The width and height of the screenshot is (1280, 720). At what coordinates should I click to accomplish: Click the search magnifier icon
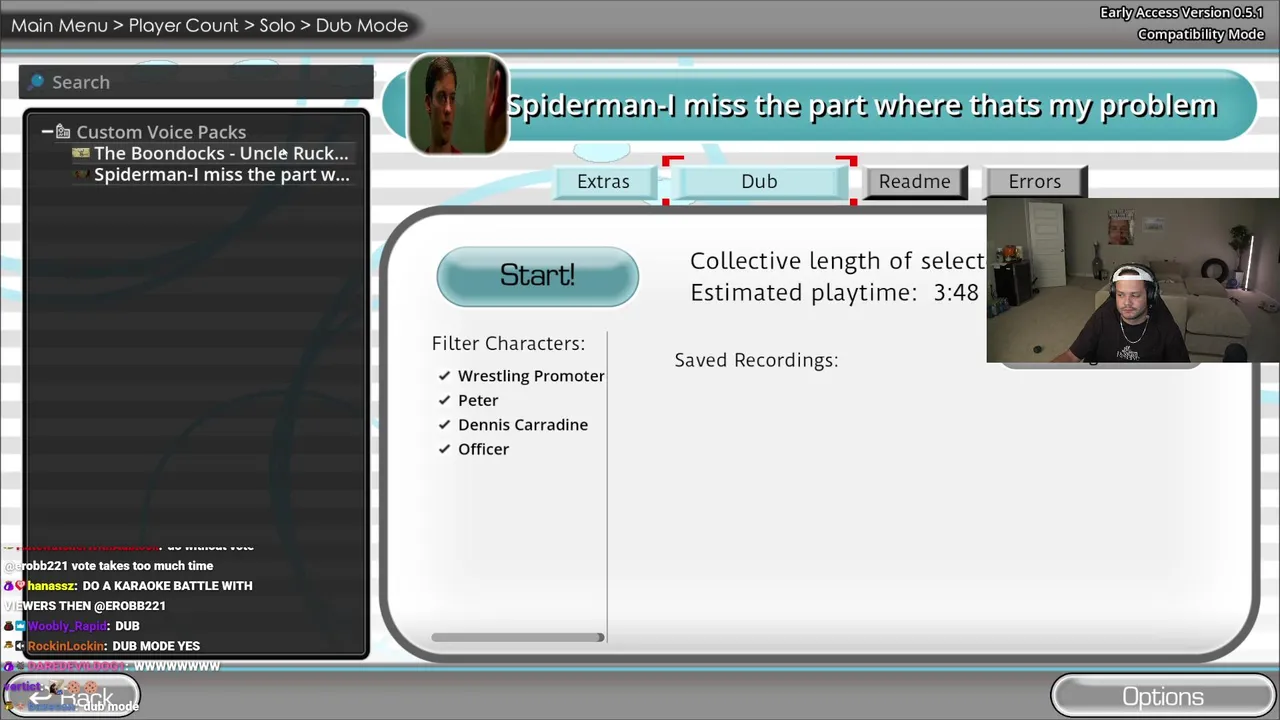(36, 82)
